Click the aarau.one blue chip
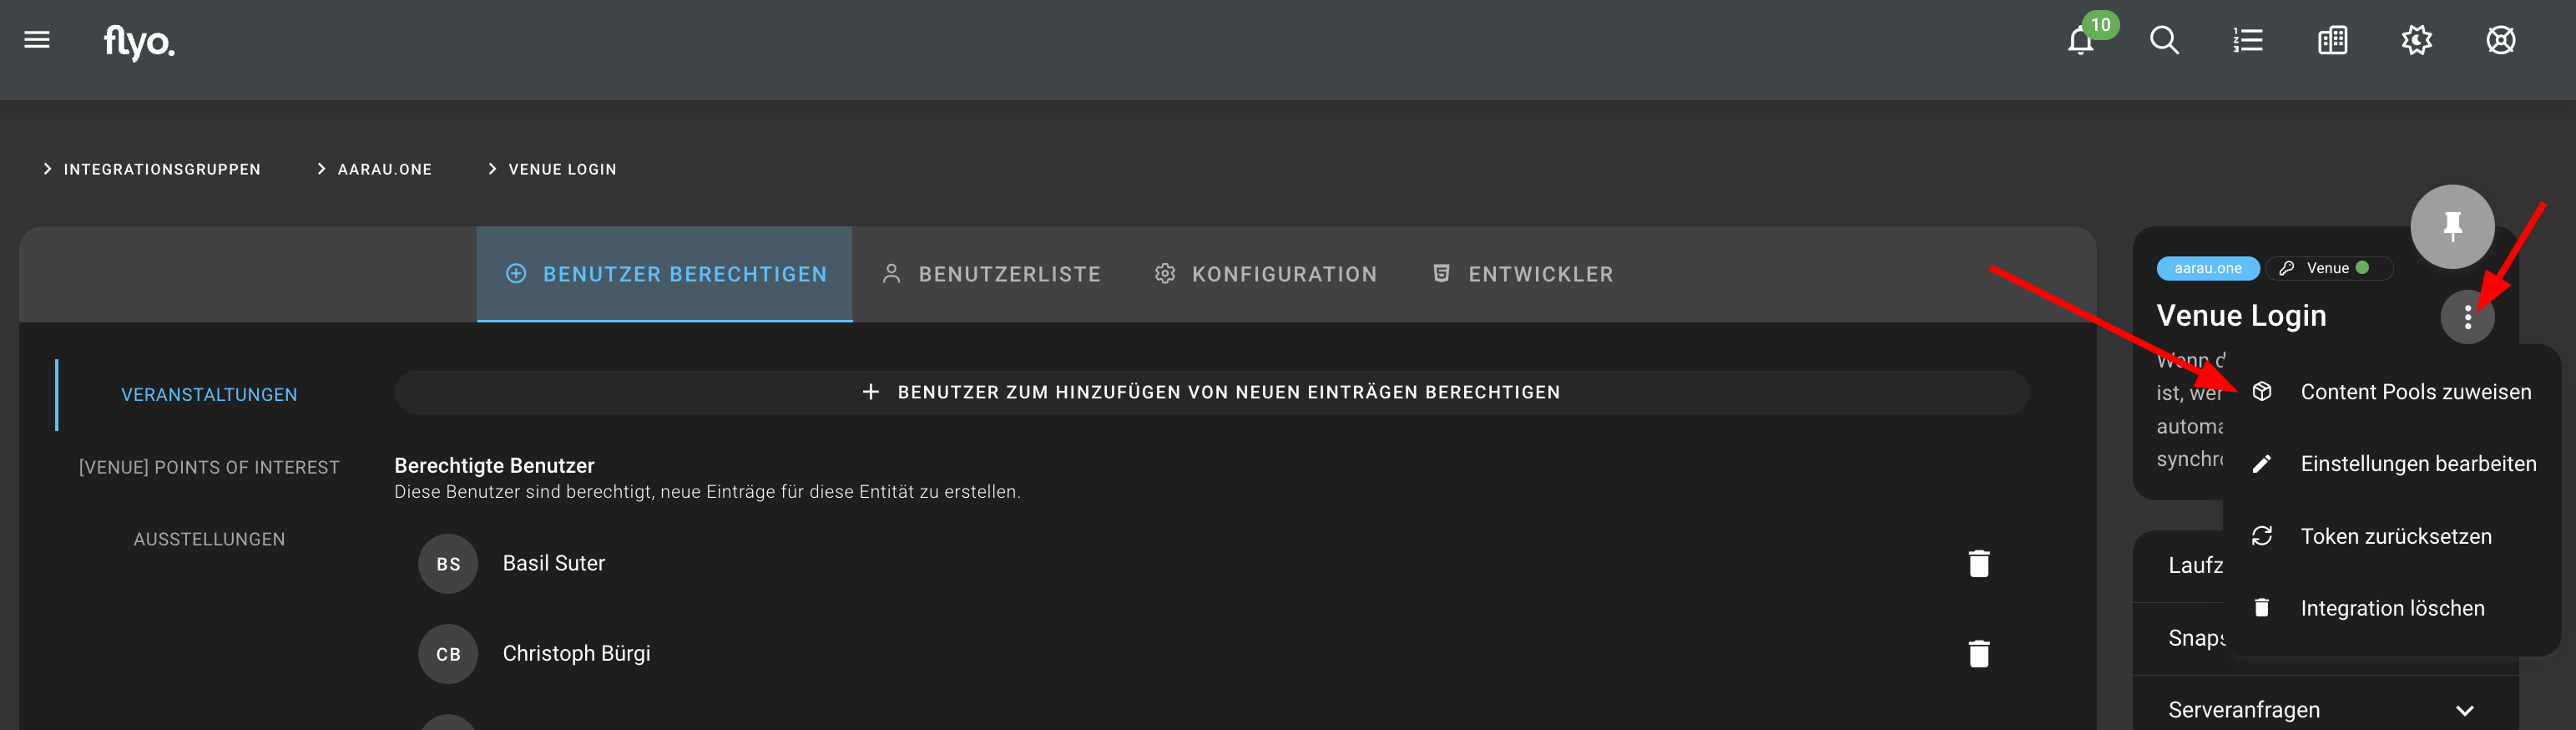The height and width of the screenshot is (730, 2576). [2208, 268]
